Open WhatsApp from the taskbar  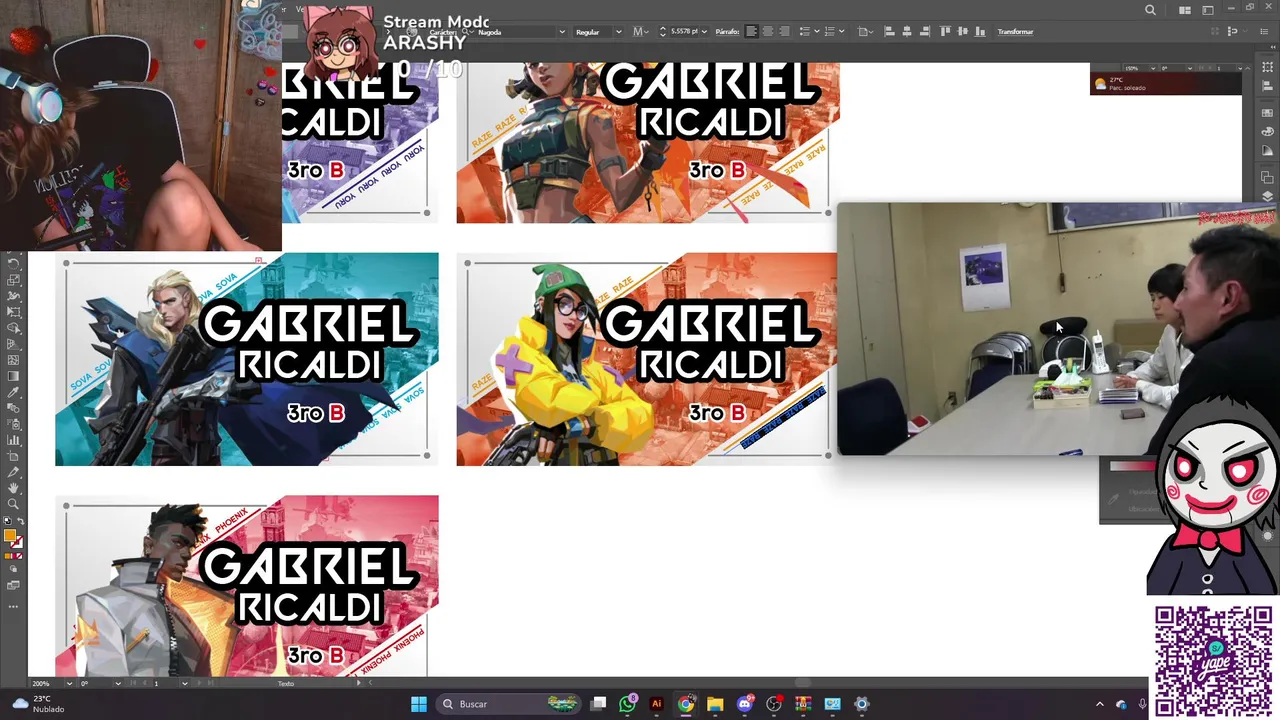[x=627, y=704]
